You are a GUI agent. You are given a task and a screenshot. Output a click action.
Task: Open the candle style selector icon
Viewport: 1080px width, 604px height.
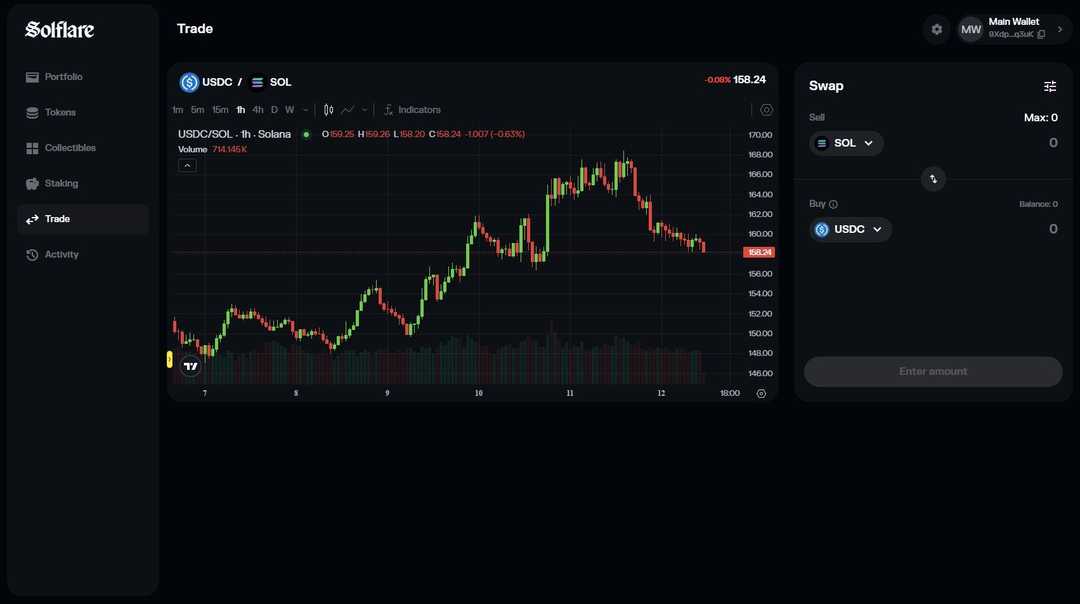326,109
